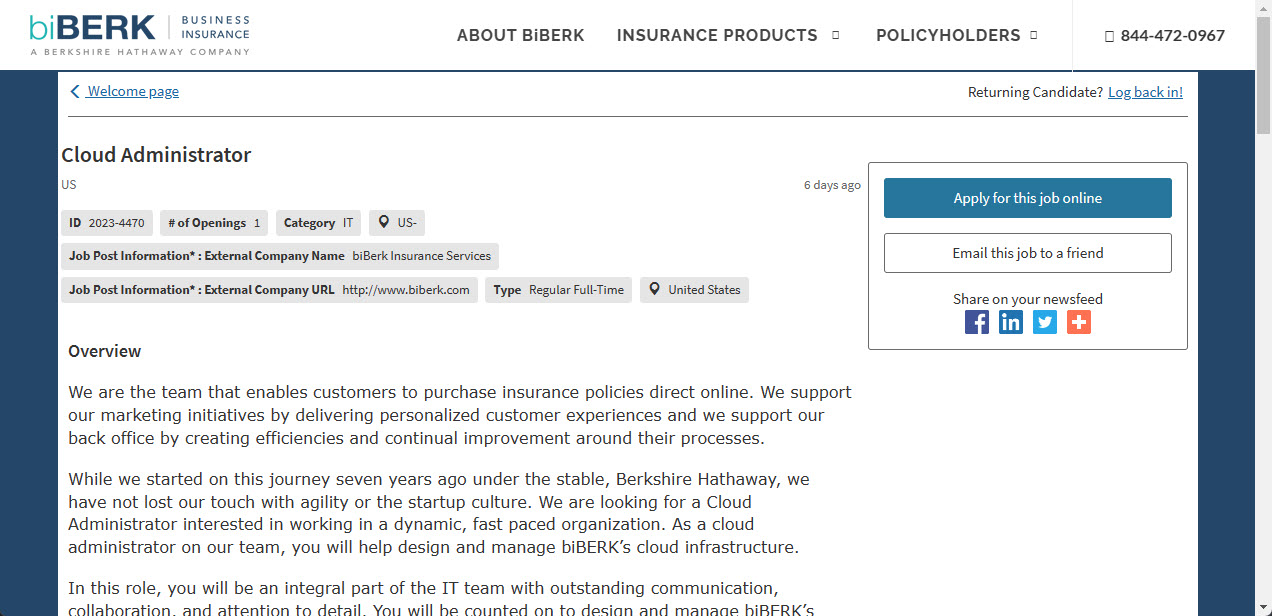Image resolution: width=1272 pixels, height=616 pixels.
Task: Click the Overview section heading
Action: pos(105,351)
